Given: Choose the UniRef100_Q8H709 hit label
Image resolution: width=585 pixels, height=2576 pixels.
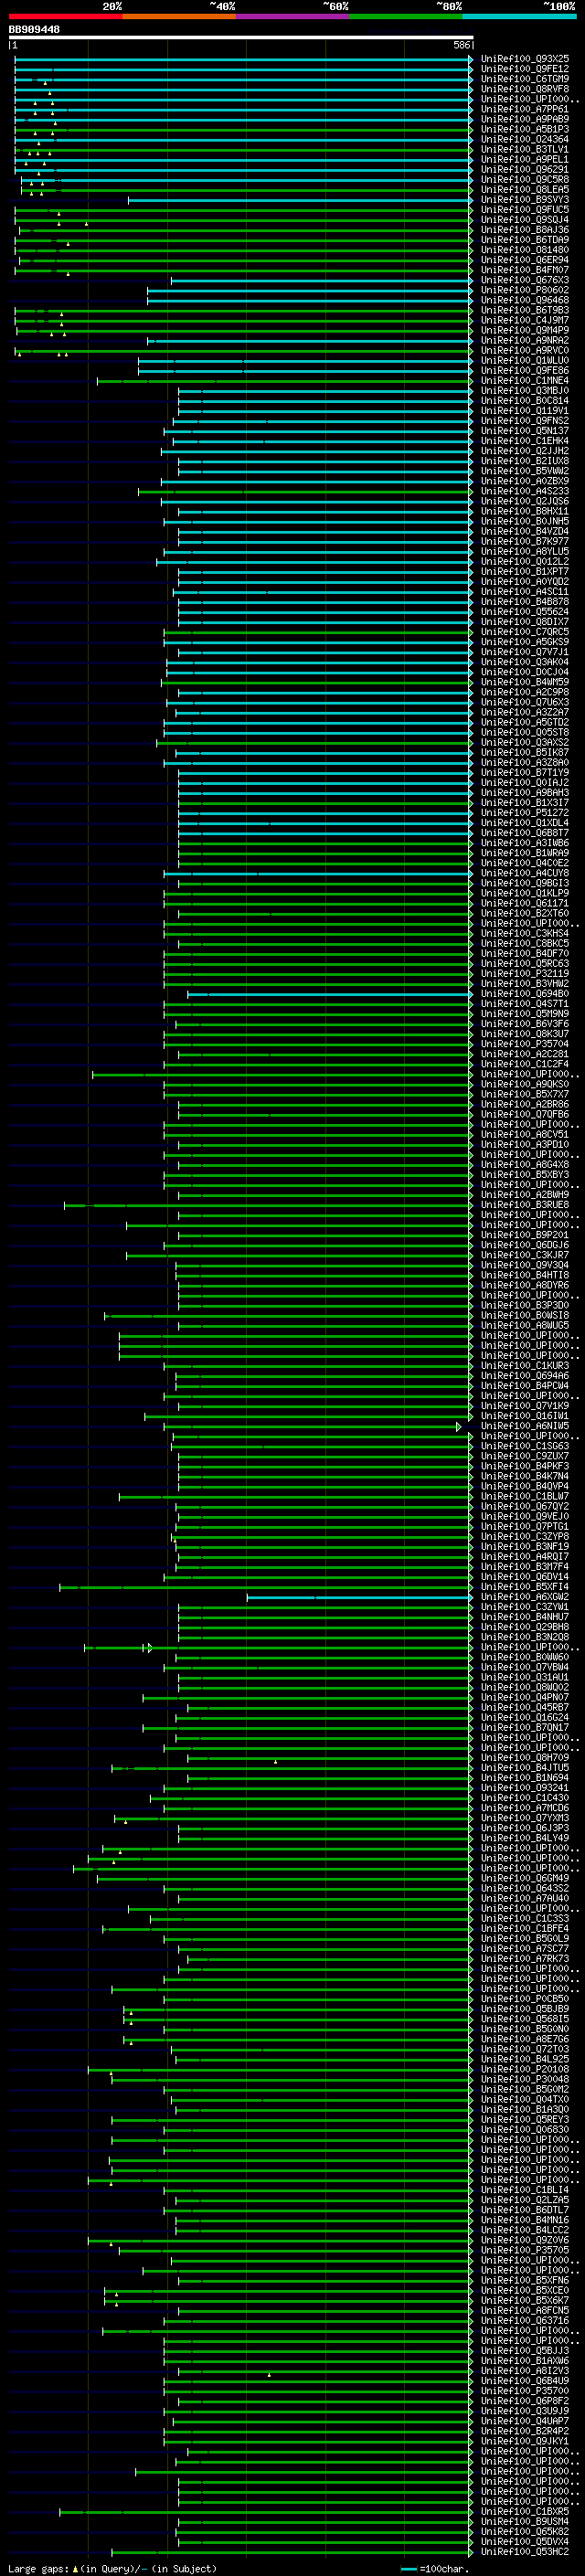Looking at the screenshot, I should 525,1758.
